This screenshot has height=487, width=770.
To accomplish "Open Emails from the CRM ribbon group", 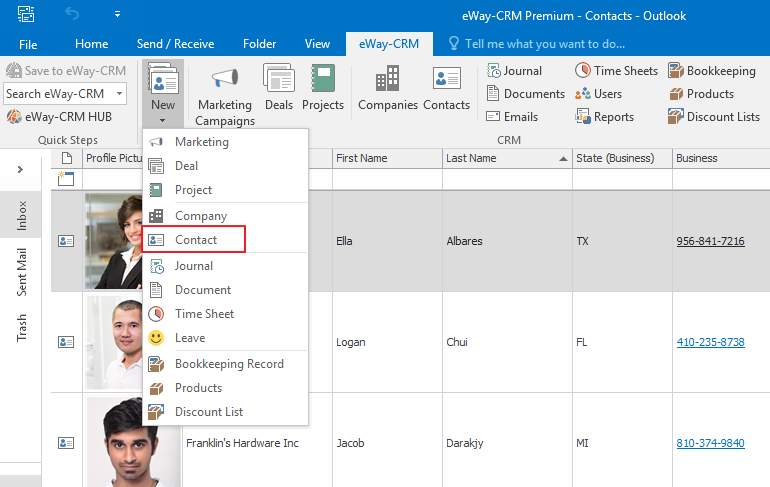I will pyautogui.click(x=512, y=117).
